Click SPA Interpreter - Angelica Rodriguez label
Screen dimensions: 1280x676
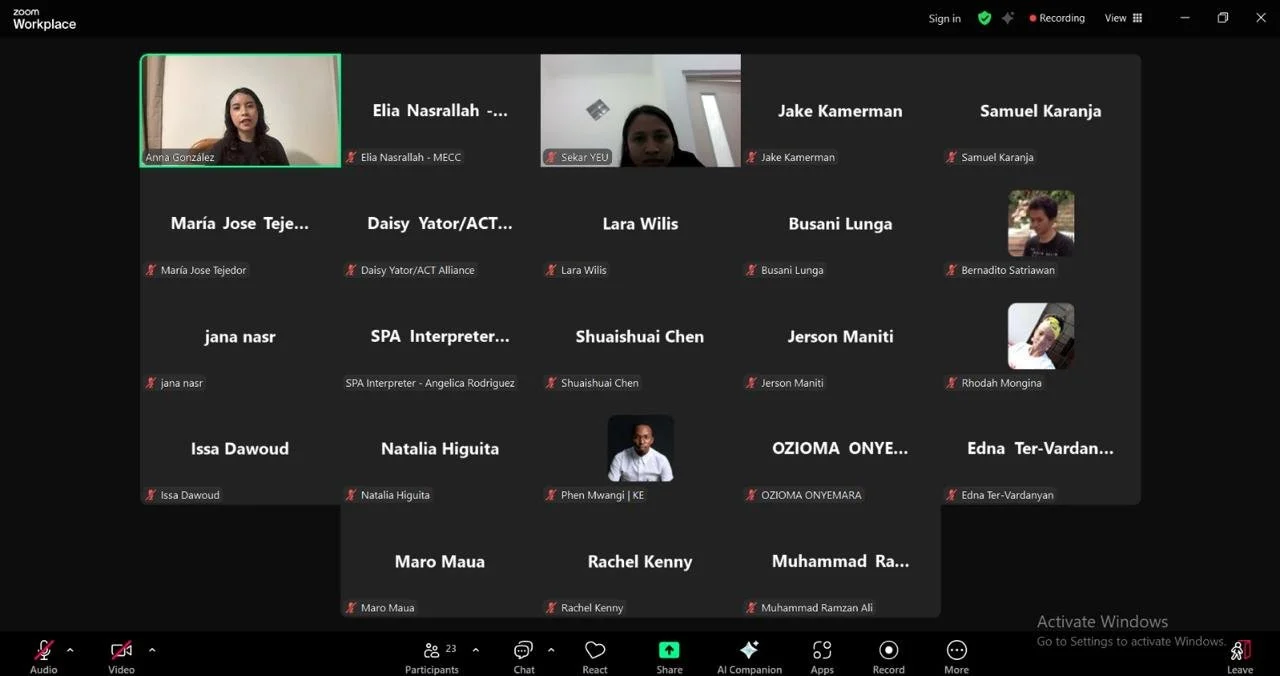[430, 383]
